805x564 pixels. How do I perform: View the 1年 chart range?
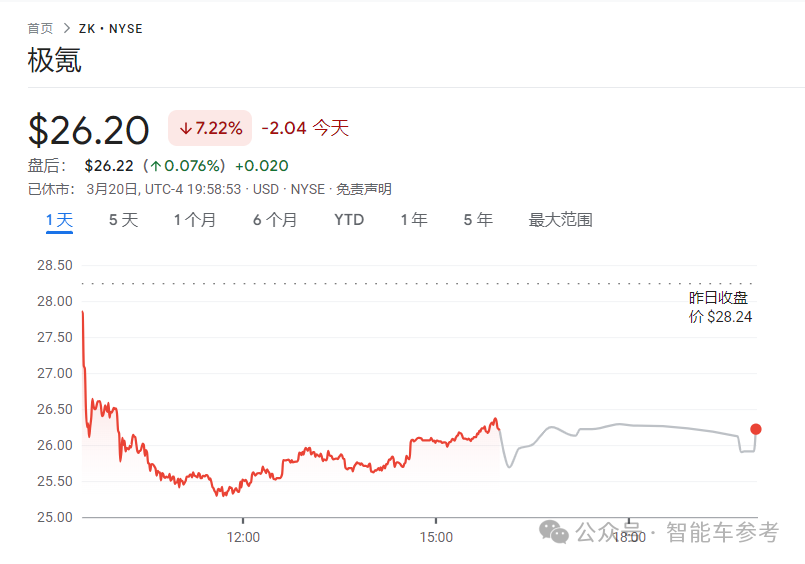(x=414, y=220)
